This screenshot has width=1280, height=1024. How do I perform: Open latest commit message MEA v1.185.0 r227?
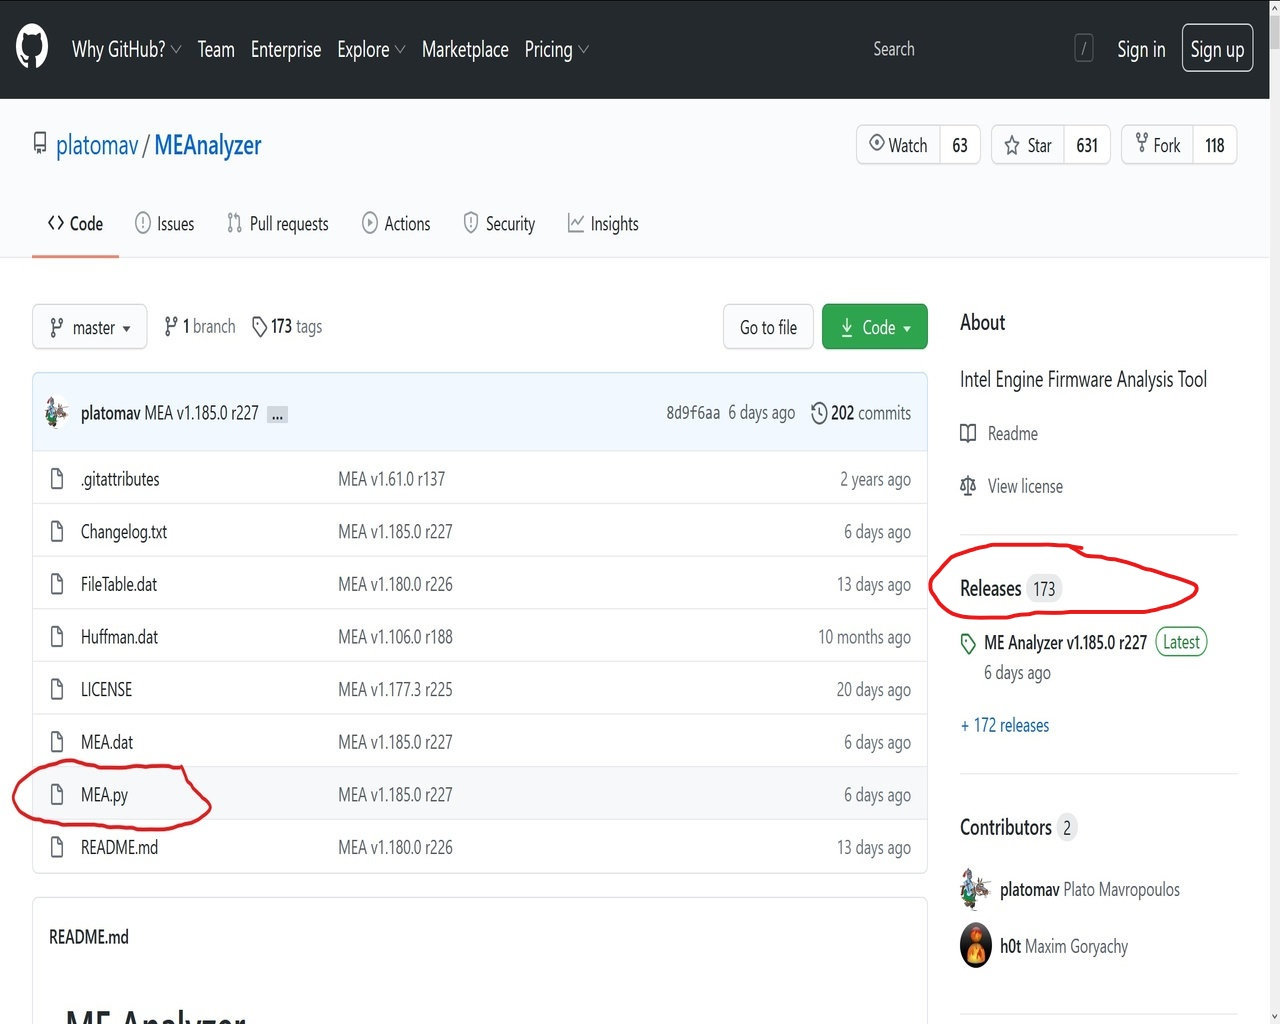pos(202,413)
